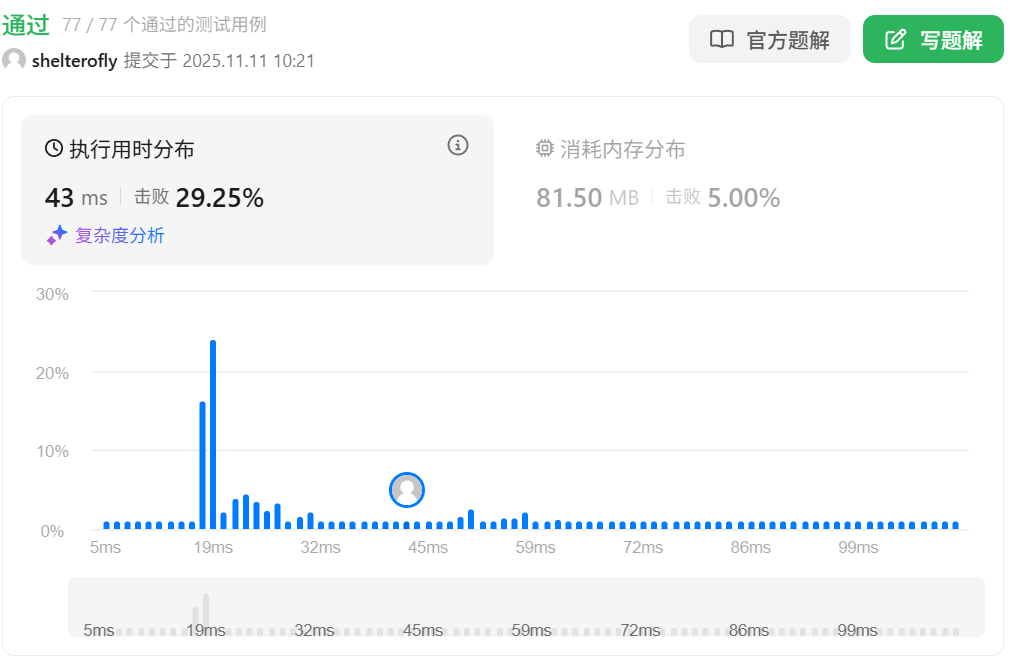The image size is (1011, 663).
Task: Click the 99ms position in the overview strip
Action: (857, 630)
